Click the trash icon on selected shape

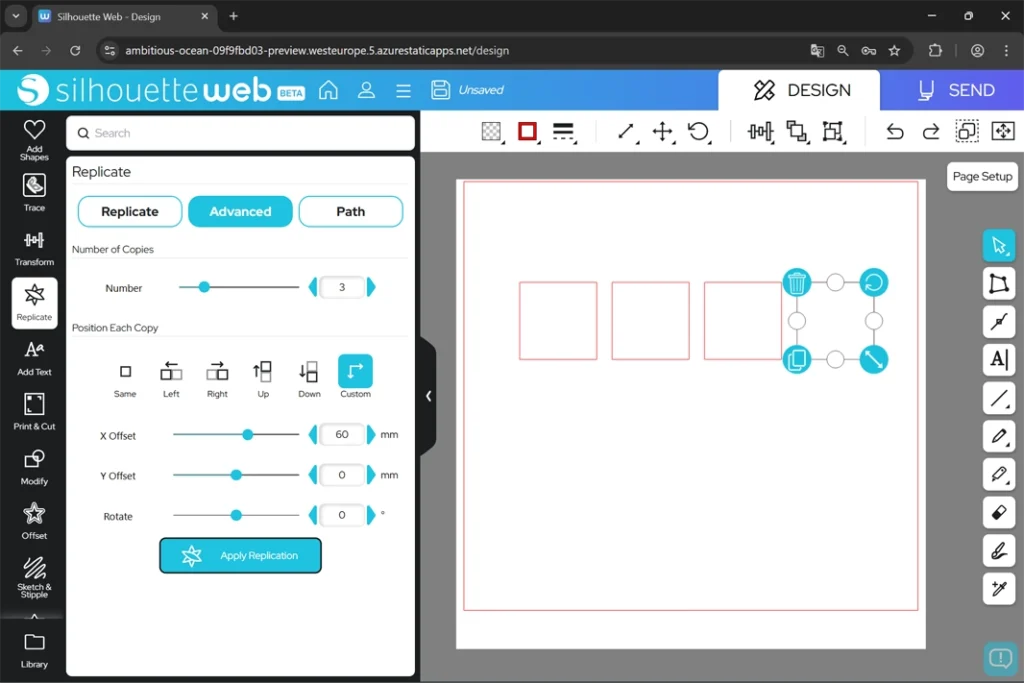point(796,283)
